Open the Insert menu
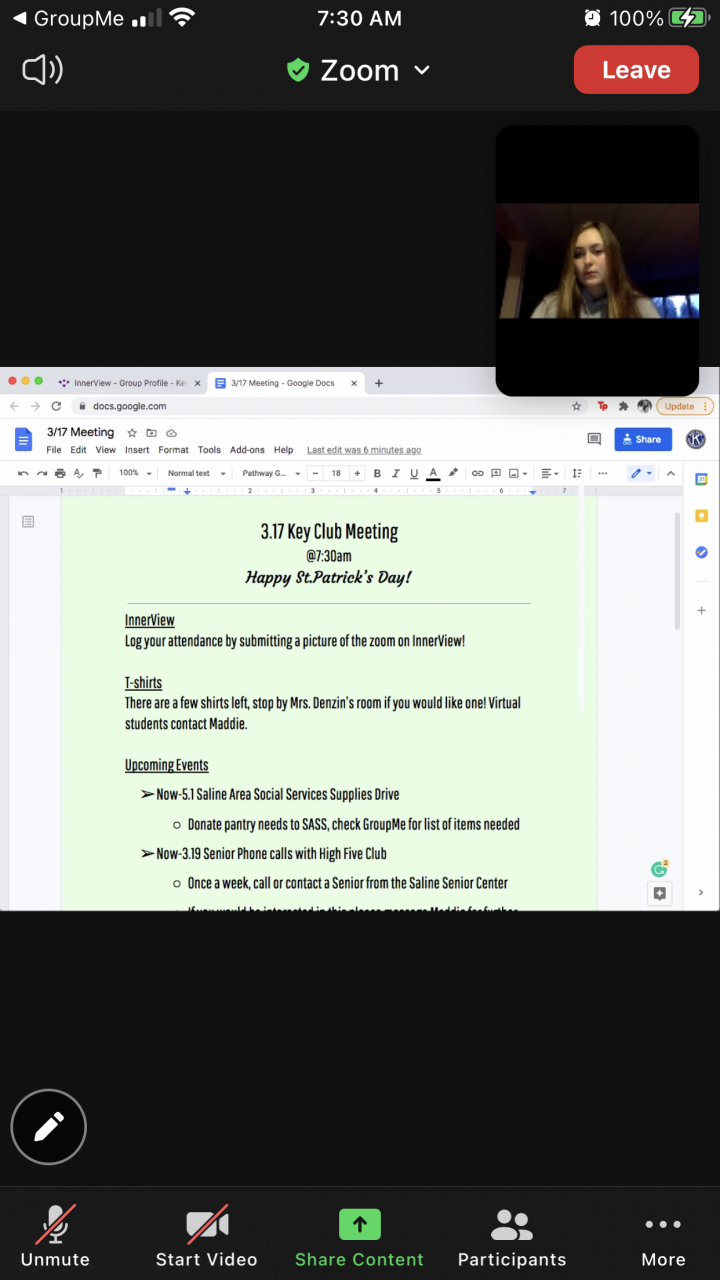The width and height of the screenshot is (720, 1280). (137, 450)
